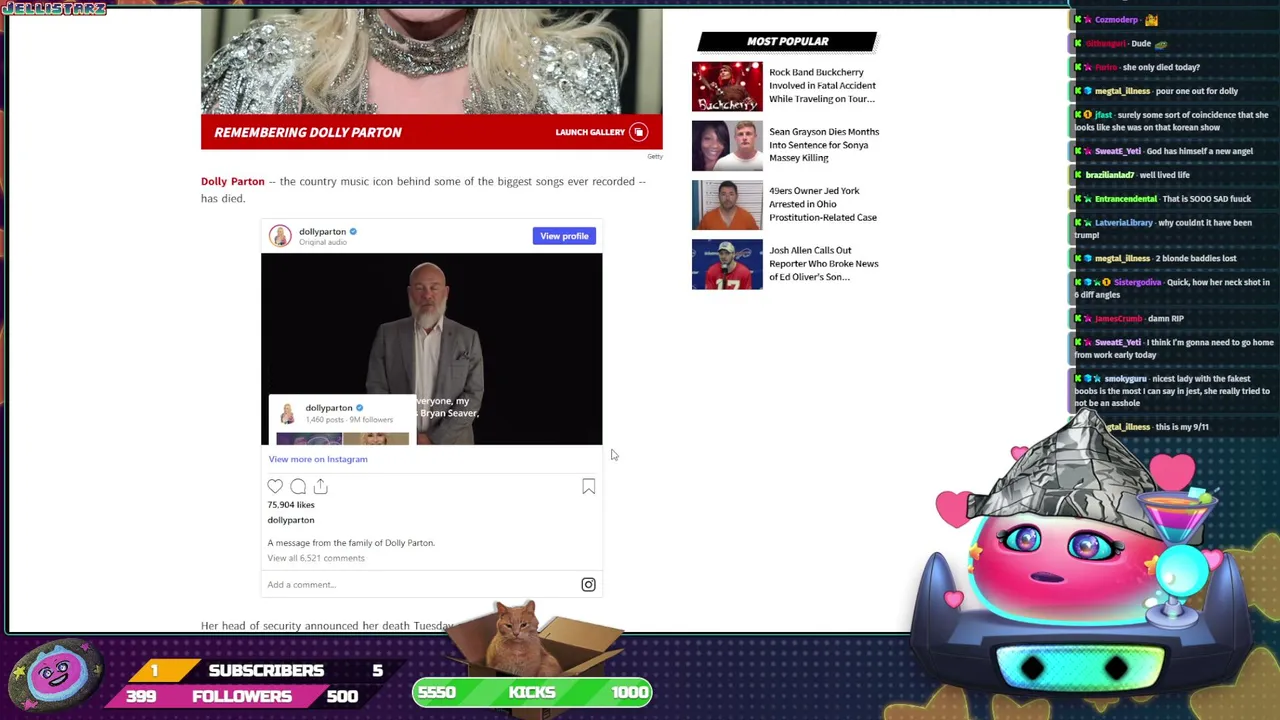The height and width of the screenshot is (720, 1280).
Task: Open the 49ers Owner Jed York Arrested headline
Action: point(823,204)
